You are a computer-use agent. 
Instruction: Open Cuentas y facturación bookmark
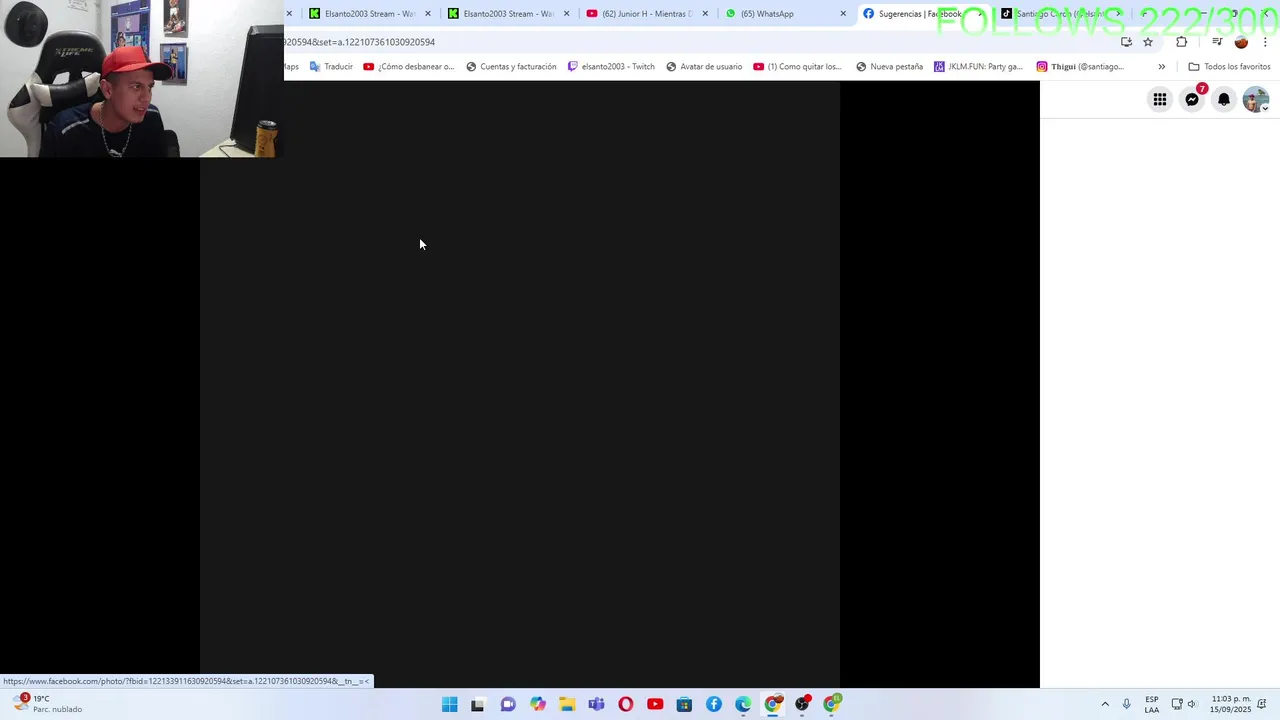tap(511, 67)
